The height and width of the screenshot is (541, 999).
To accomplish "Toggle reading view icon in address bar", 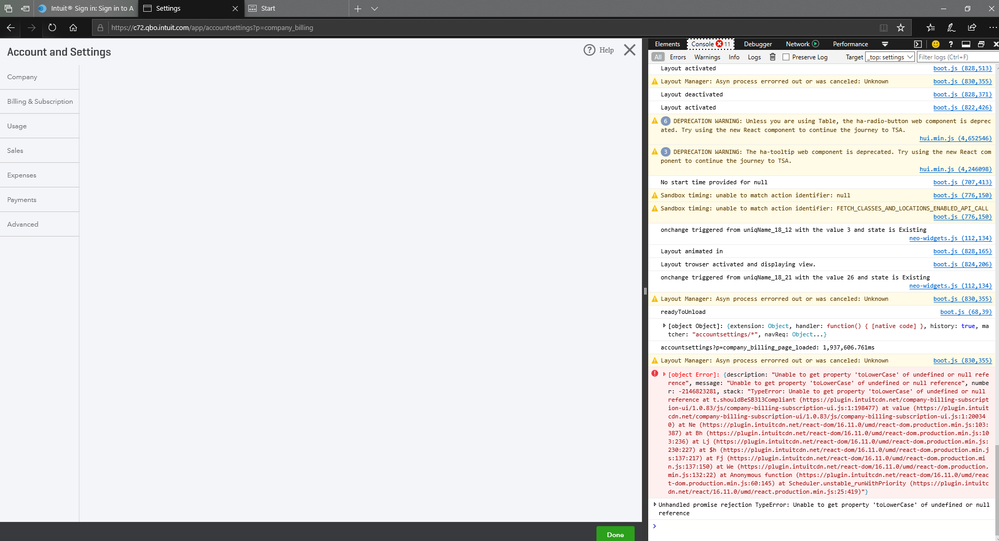I will pos(884,27).
